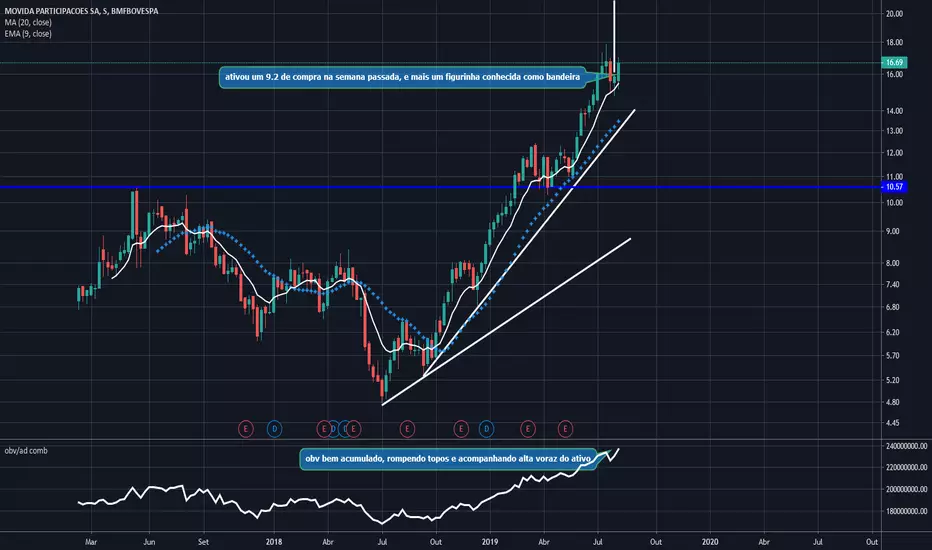
Task: Click the Jun label on the time axis
Action: click(x=149, y=542)
